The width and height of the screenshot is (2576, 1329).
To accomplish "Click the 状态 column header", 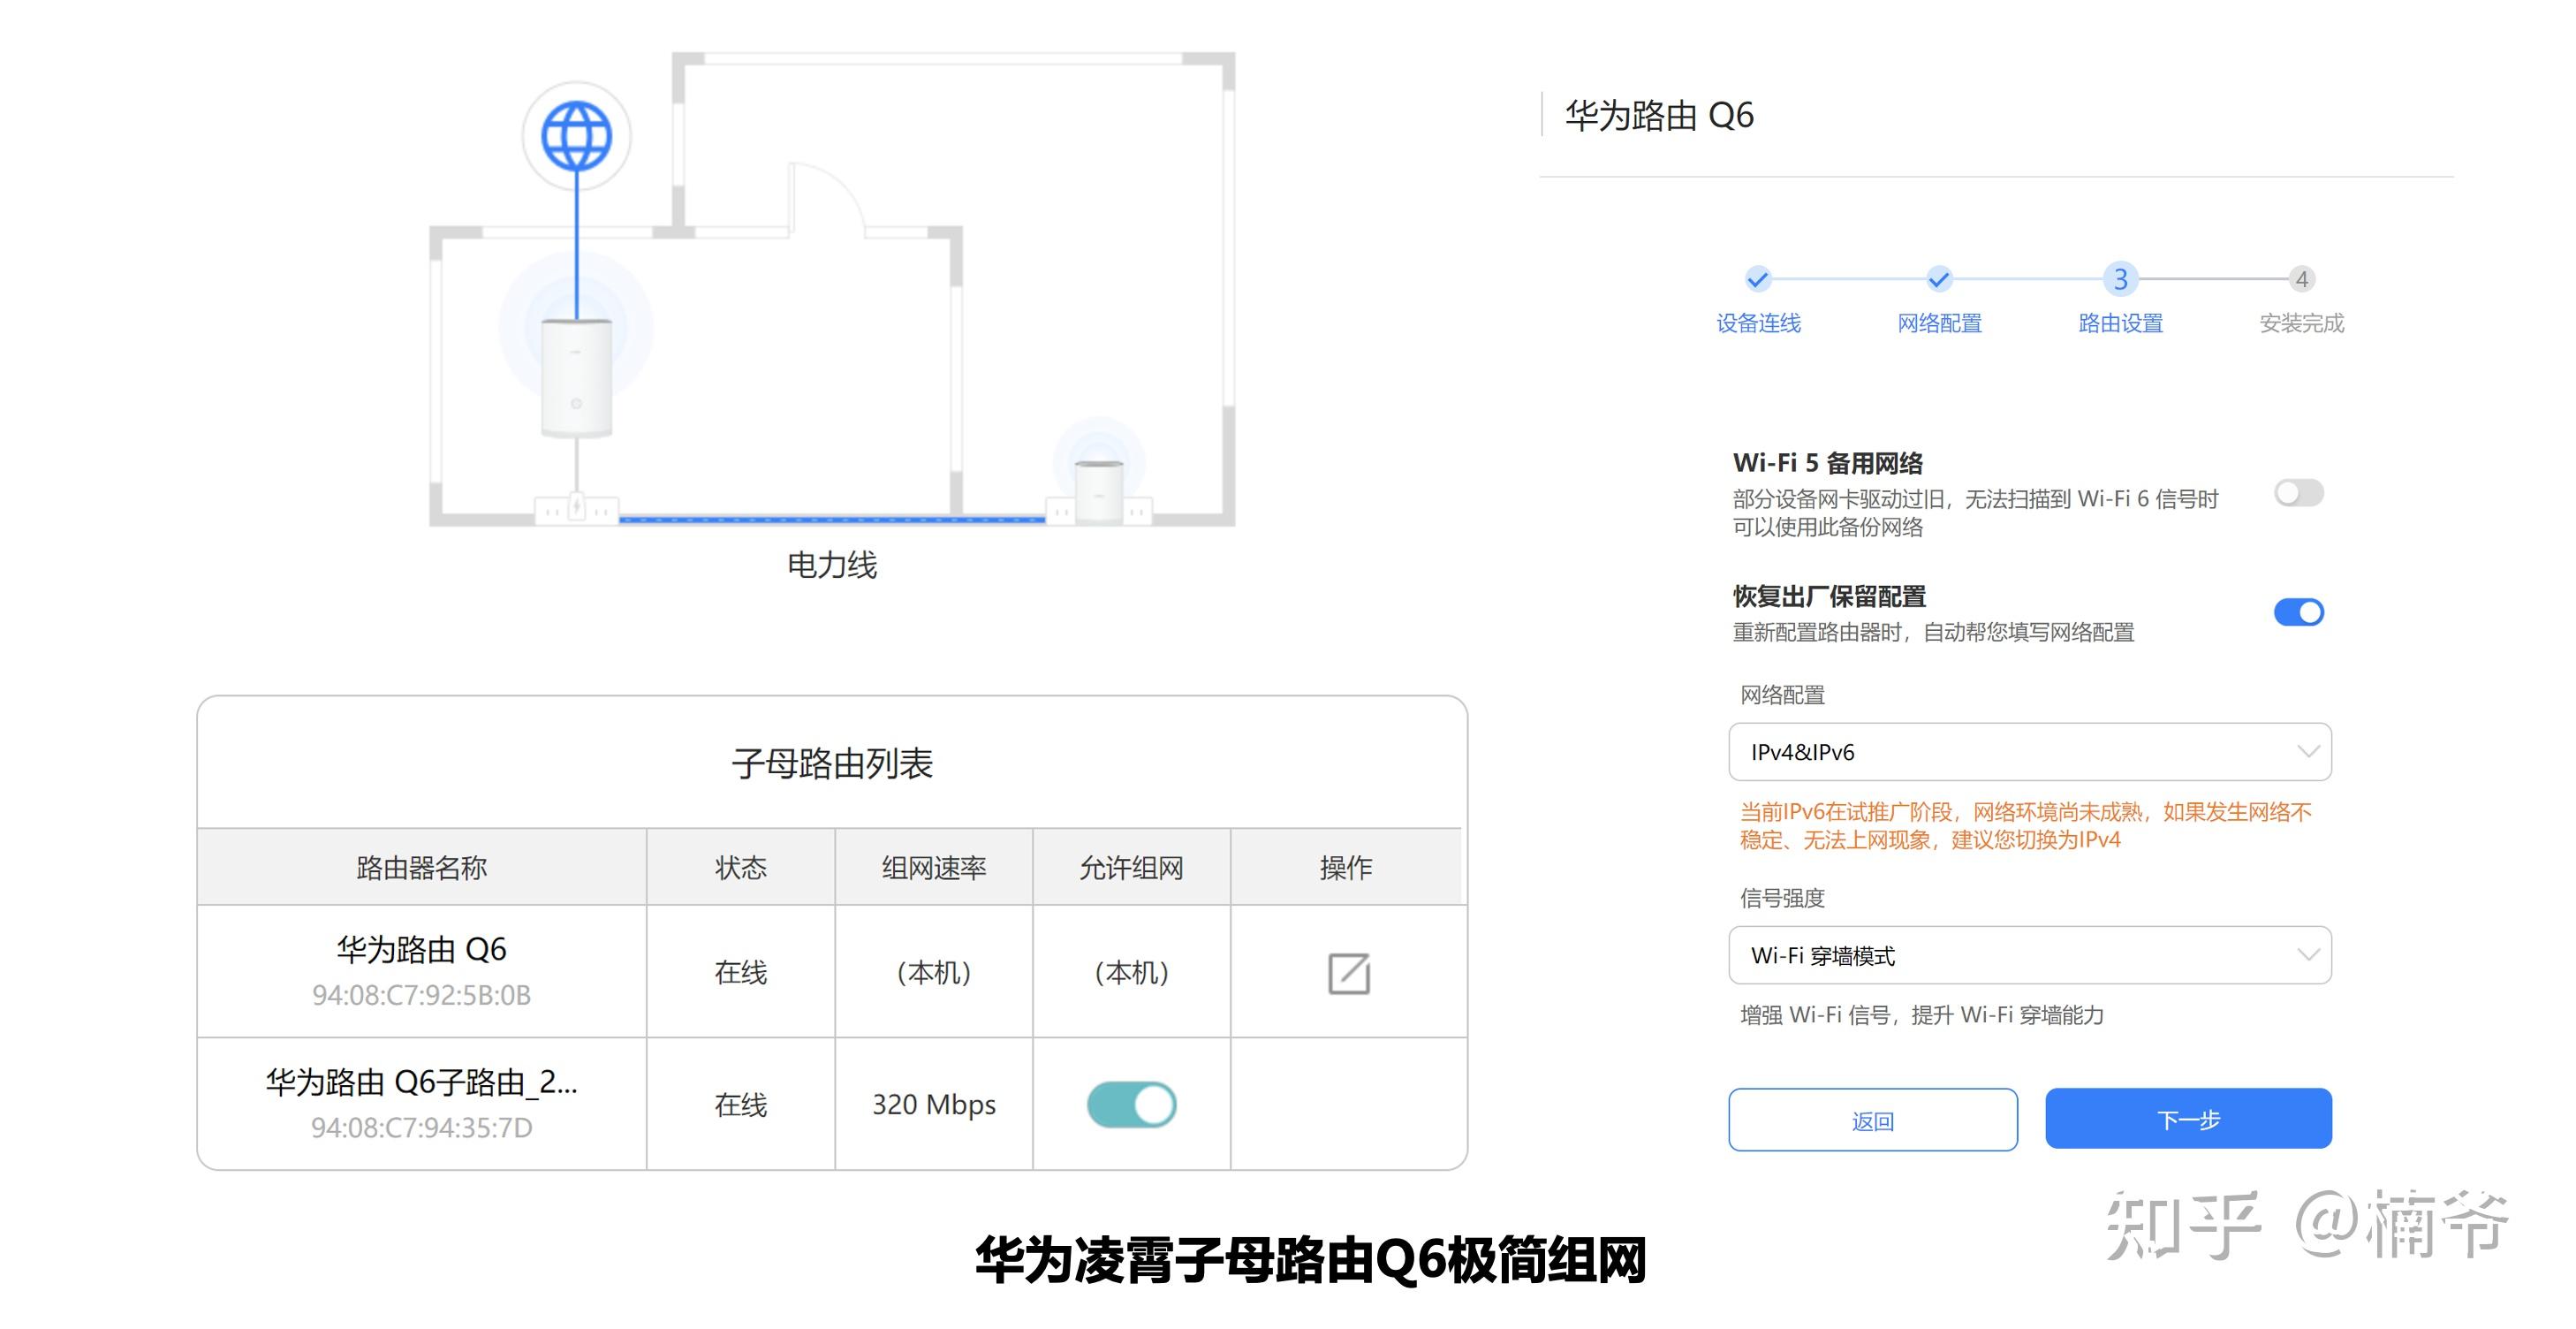I will coord(740,867).
